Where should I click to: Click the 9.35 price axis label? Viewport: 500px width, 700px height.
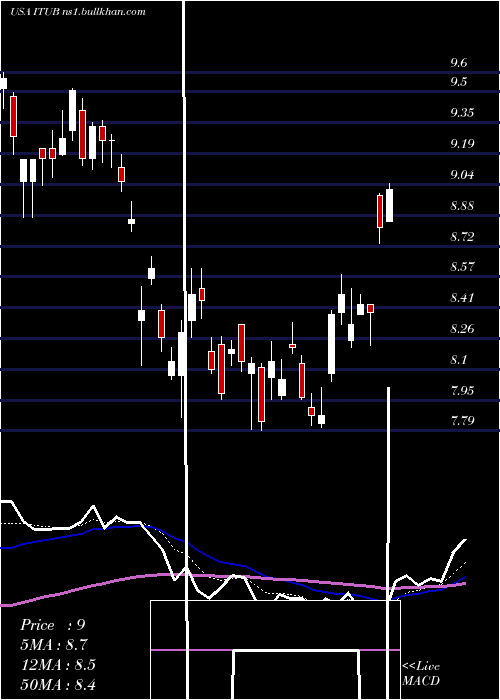click(462, 112)
